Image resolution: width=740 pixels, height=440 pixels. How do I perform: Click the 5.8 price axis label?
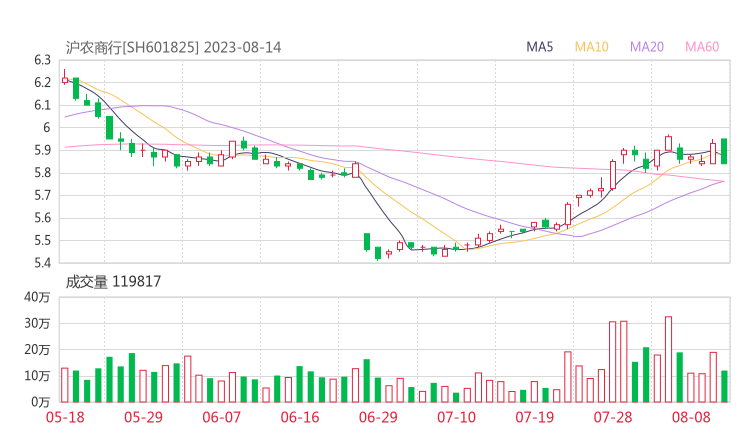click(x=42, y=173)
